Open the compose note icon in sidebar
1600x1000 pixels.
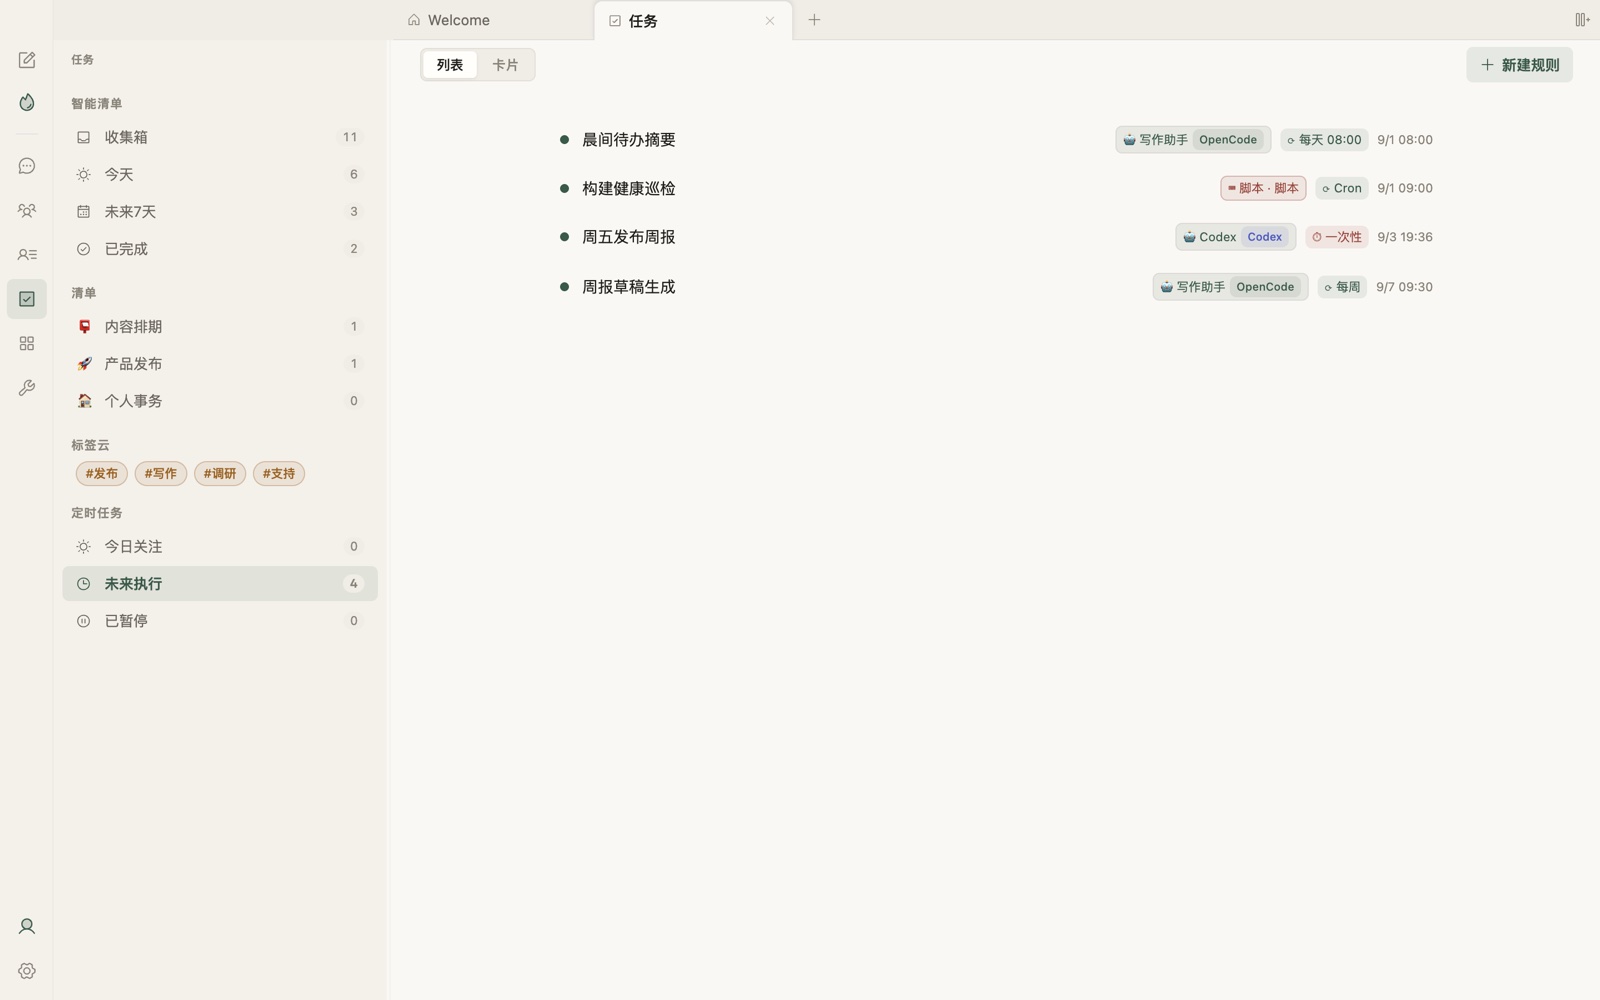27,60
